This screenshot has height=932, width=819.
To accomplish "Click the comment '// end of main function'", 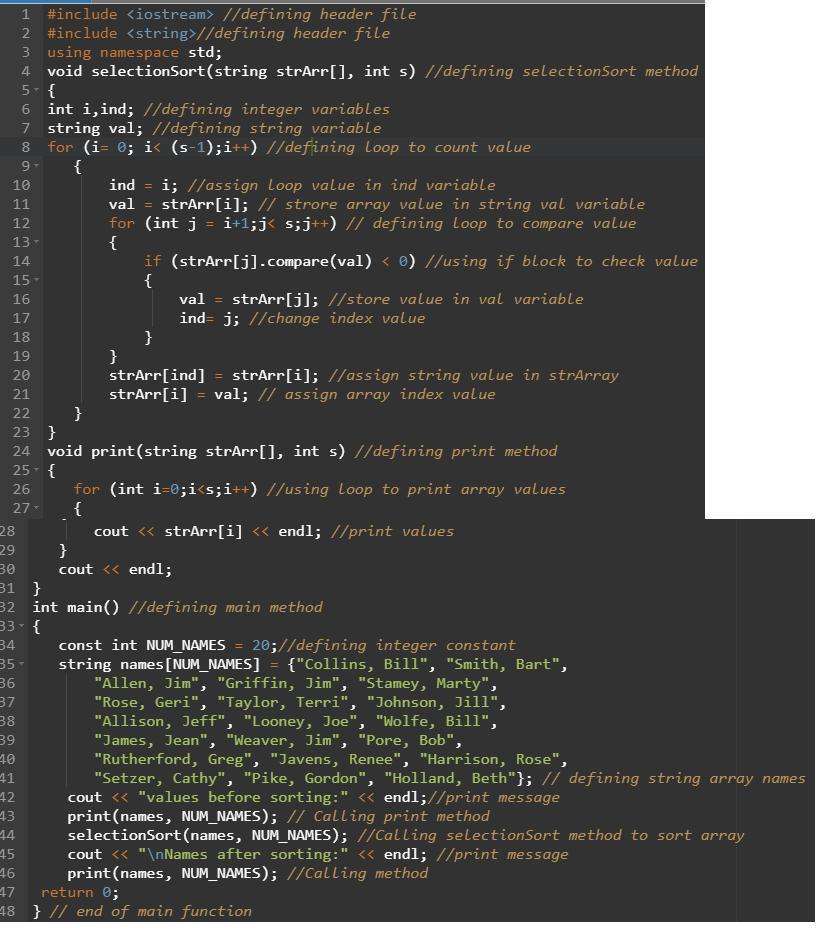I will [150, 912].
